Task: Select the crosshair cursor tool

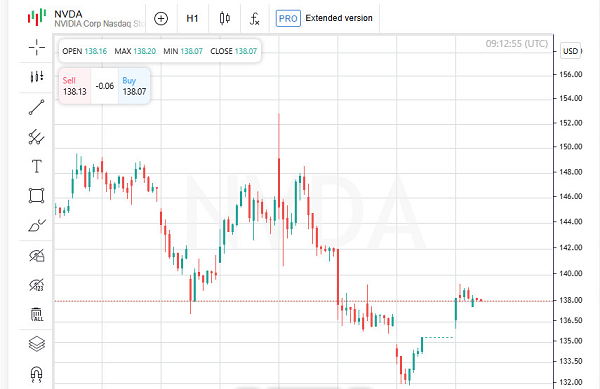Action: (36, 47)
